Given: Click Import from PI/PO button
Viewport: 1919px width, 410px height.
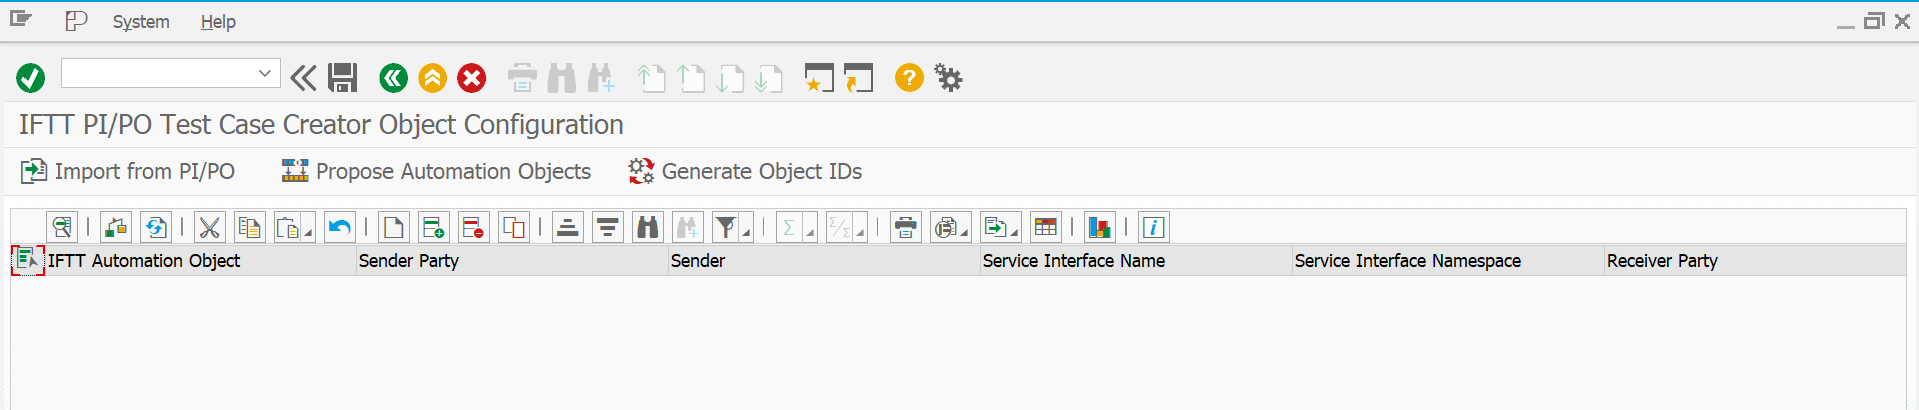Looking at the screenshot, I should [x=129, y=172].
